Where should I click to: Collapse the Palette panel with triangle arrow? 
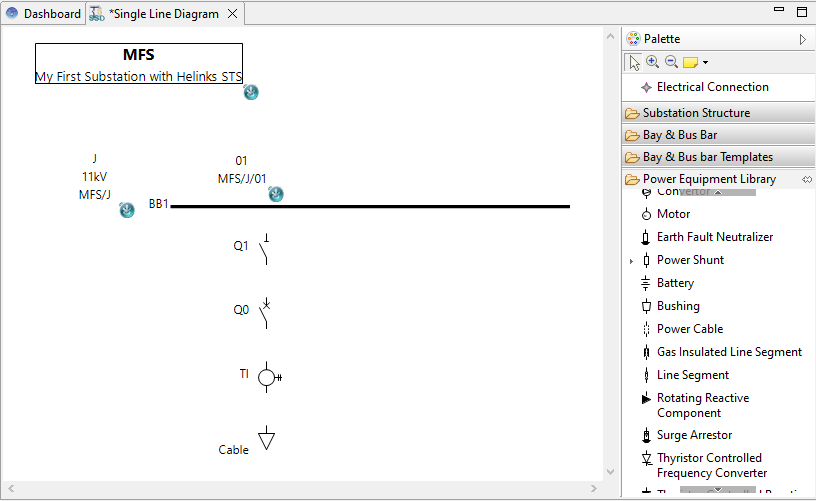(802, 39)
